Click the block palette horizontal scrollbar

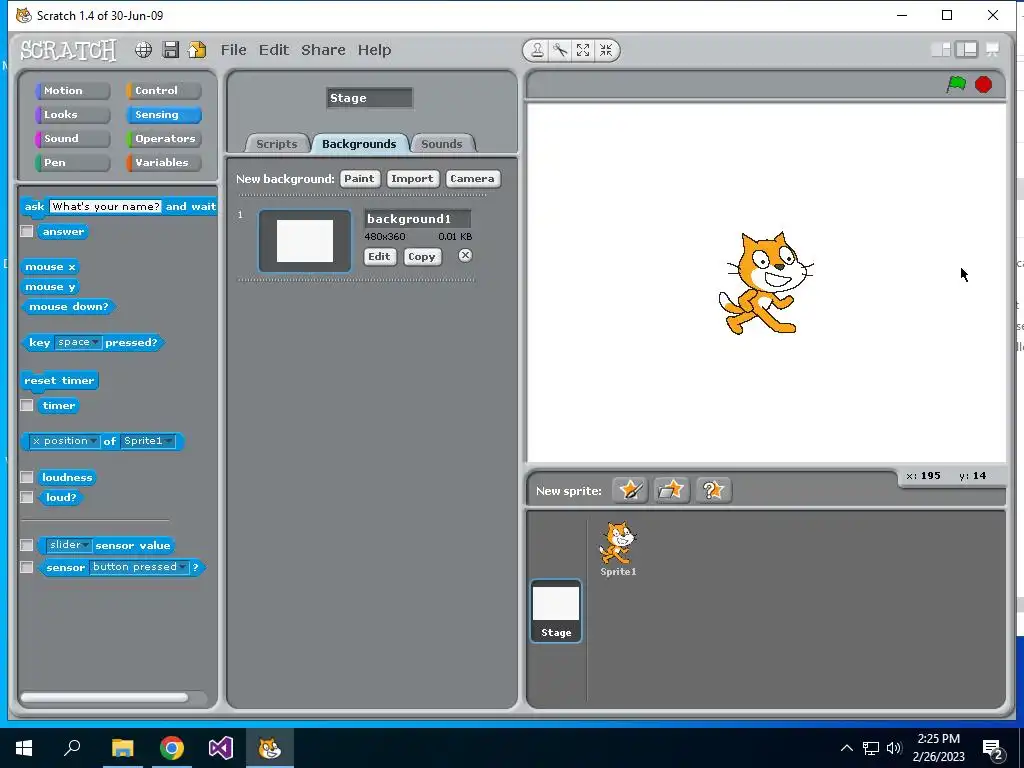pyautogui.click(x=104, y=697)
